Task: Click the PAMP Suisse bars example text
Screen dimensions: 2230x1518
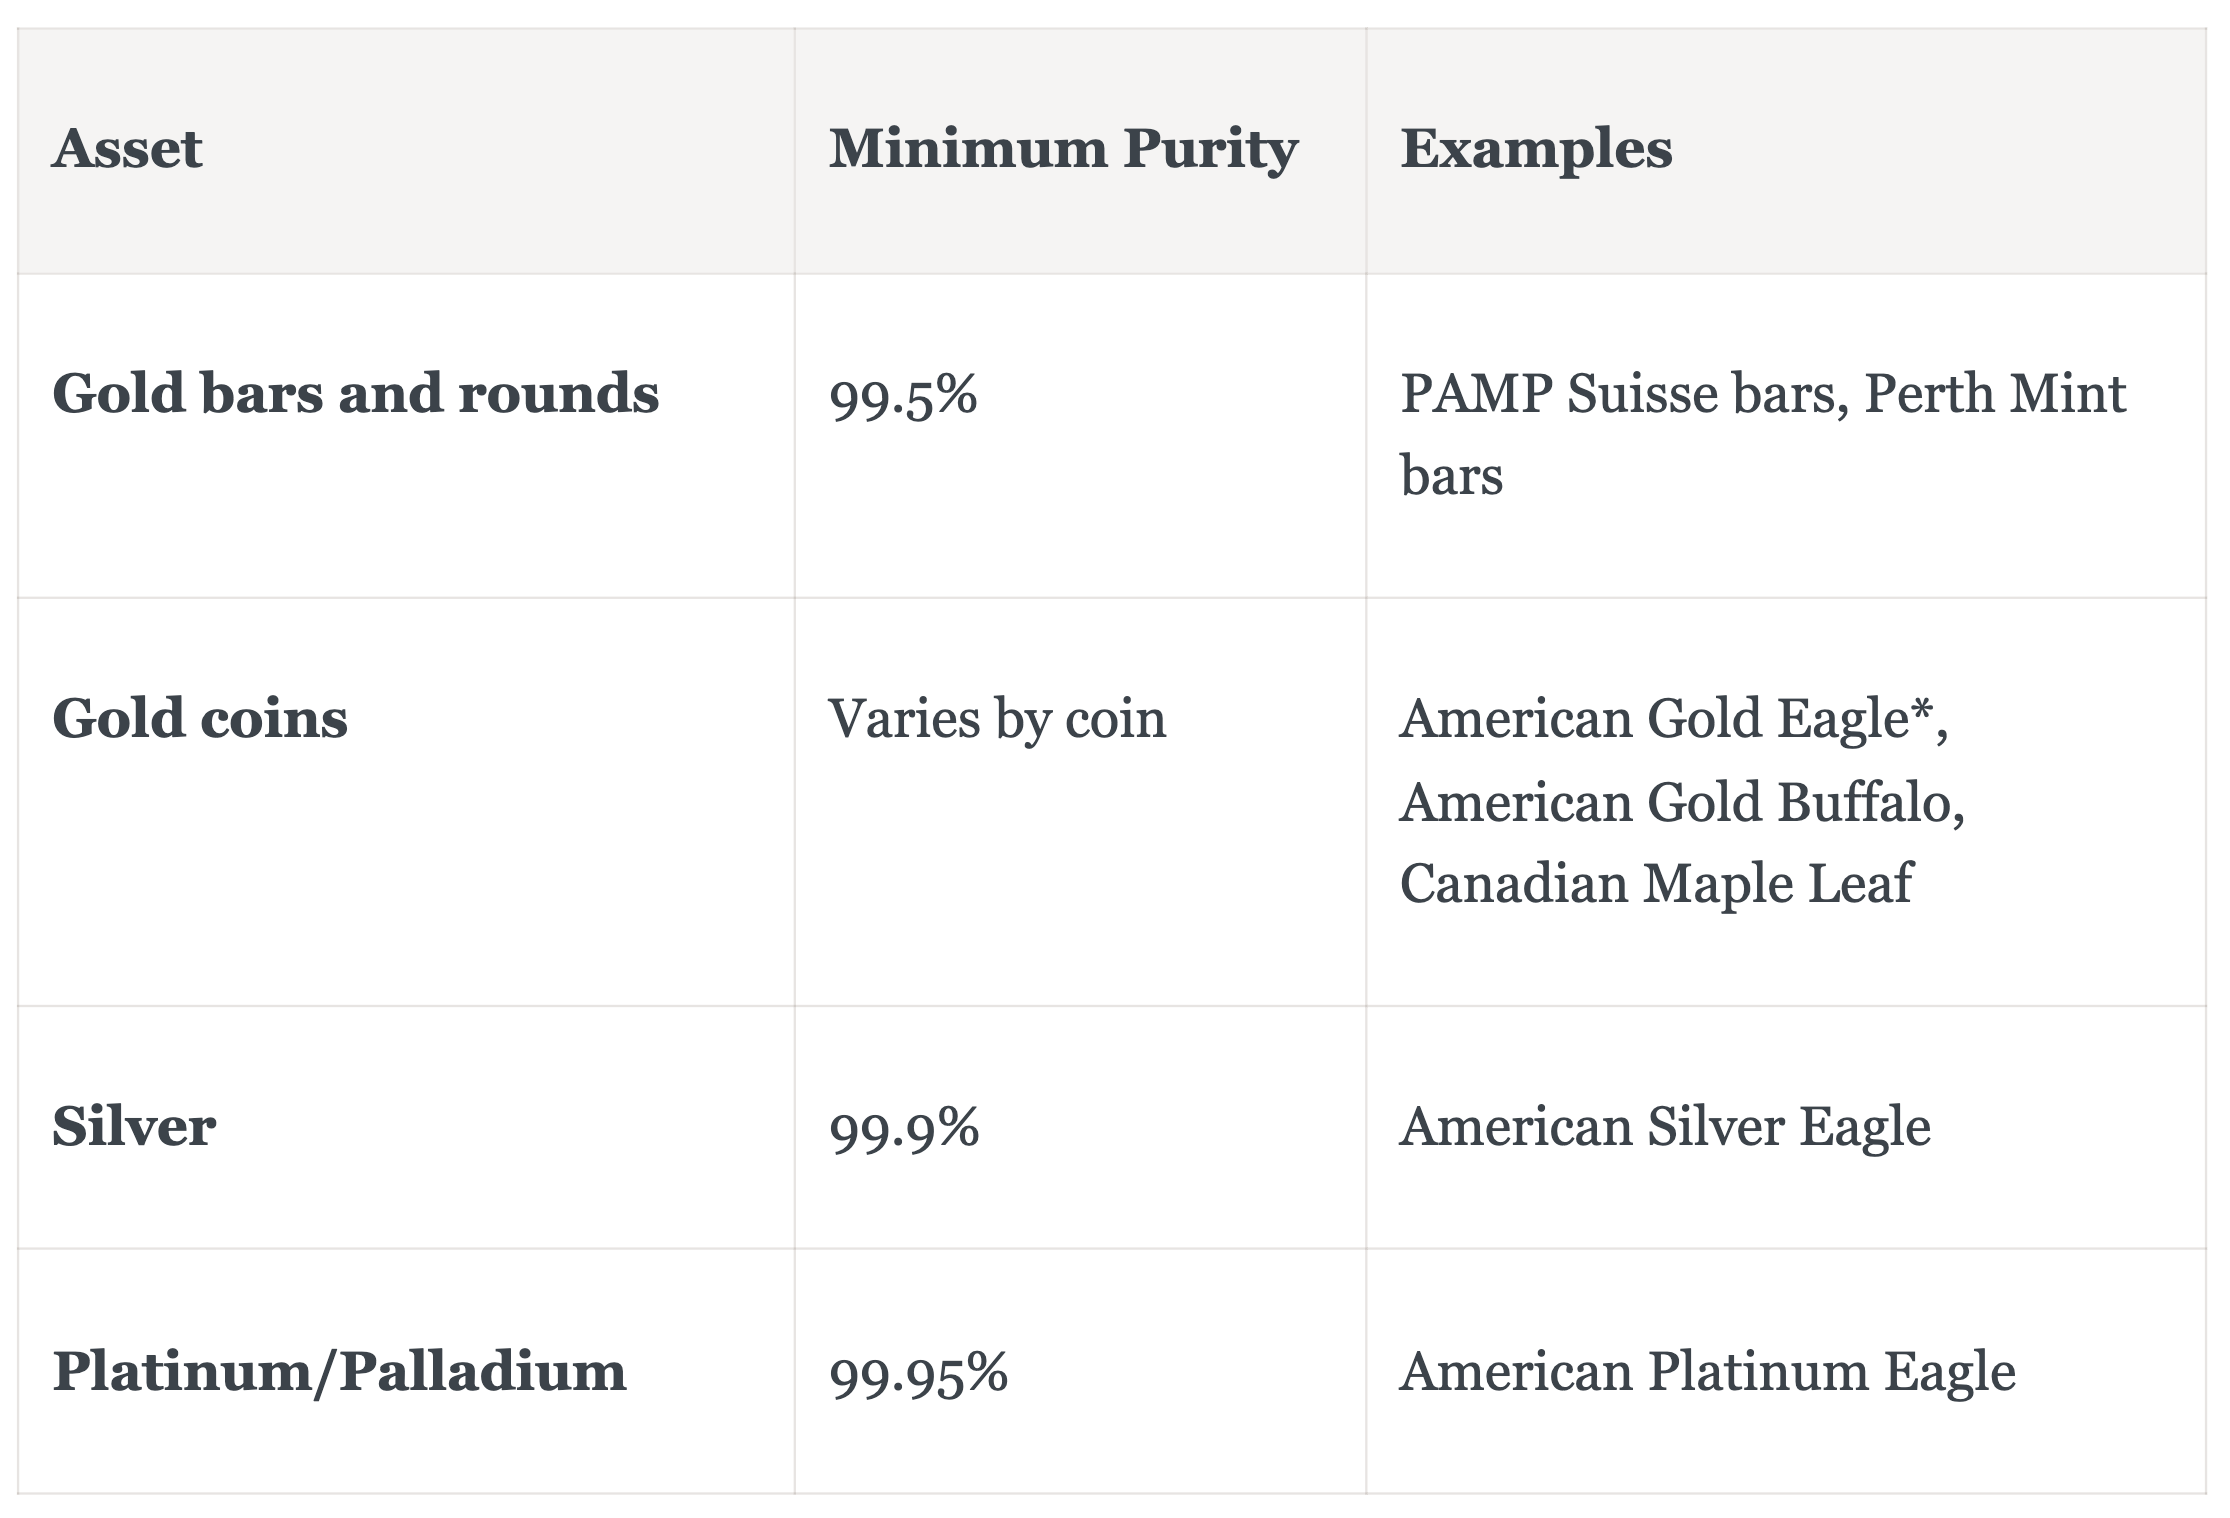Action: tap(1618, 393)
